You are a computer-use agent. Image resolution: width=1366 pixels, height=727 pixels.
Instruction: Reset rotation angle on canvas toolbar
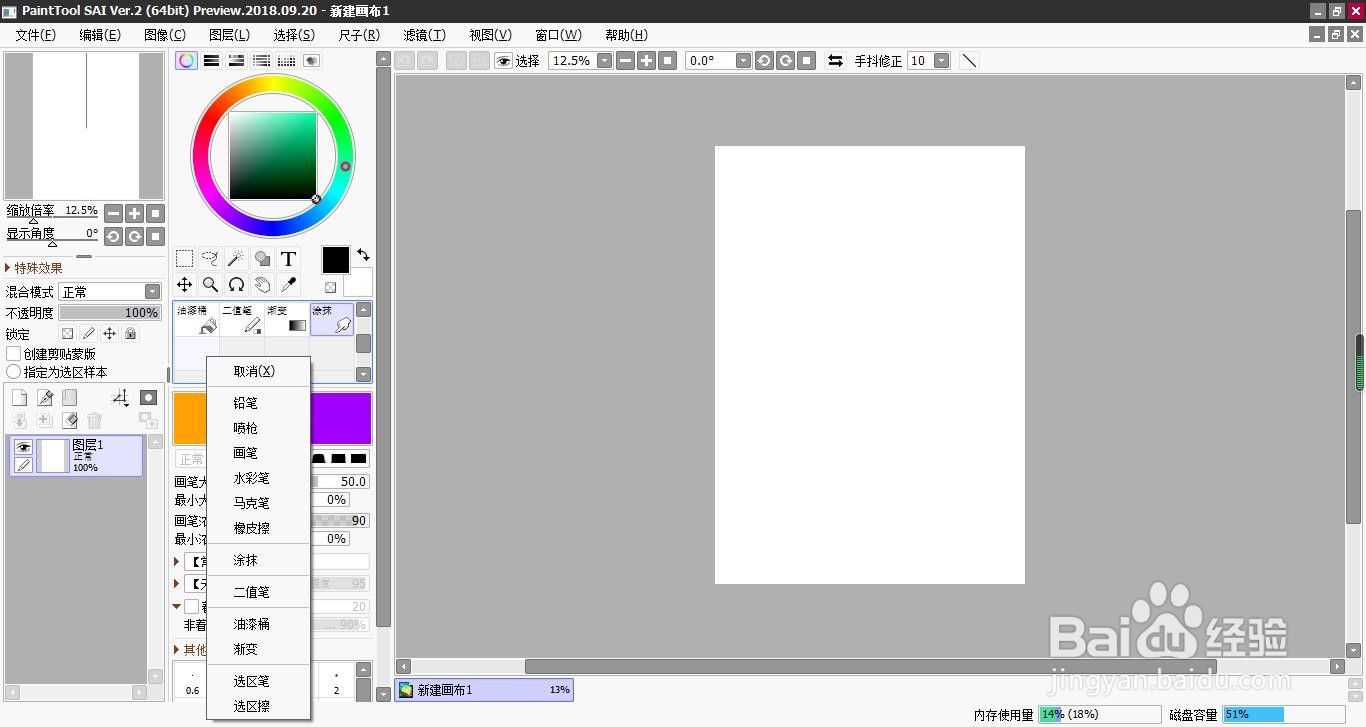point(808,61)
